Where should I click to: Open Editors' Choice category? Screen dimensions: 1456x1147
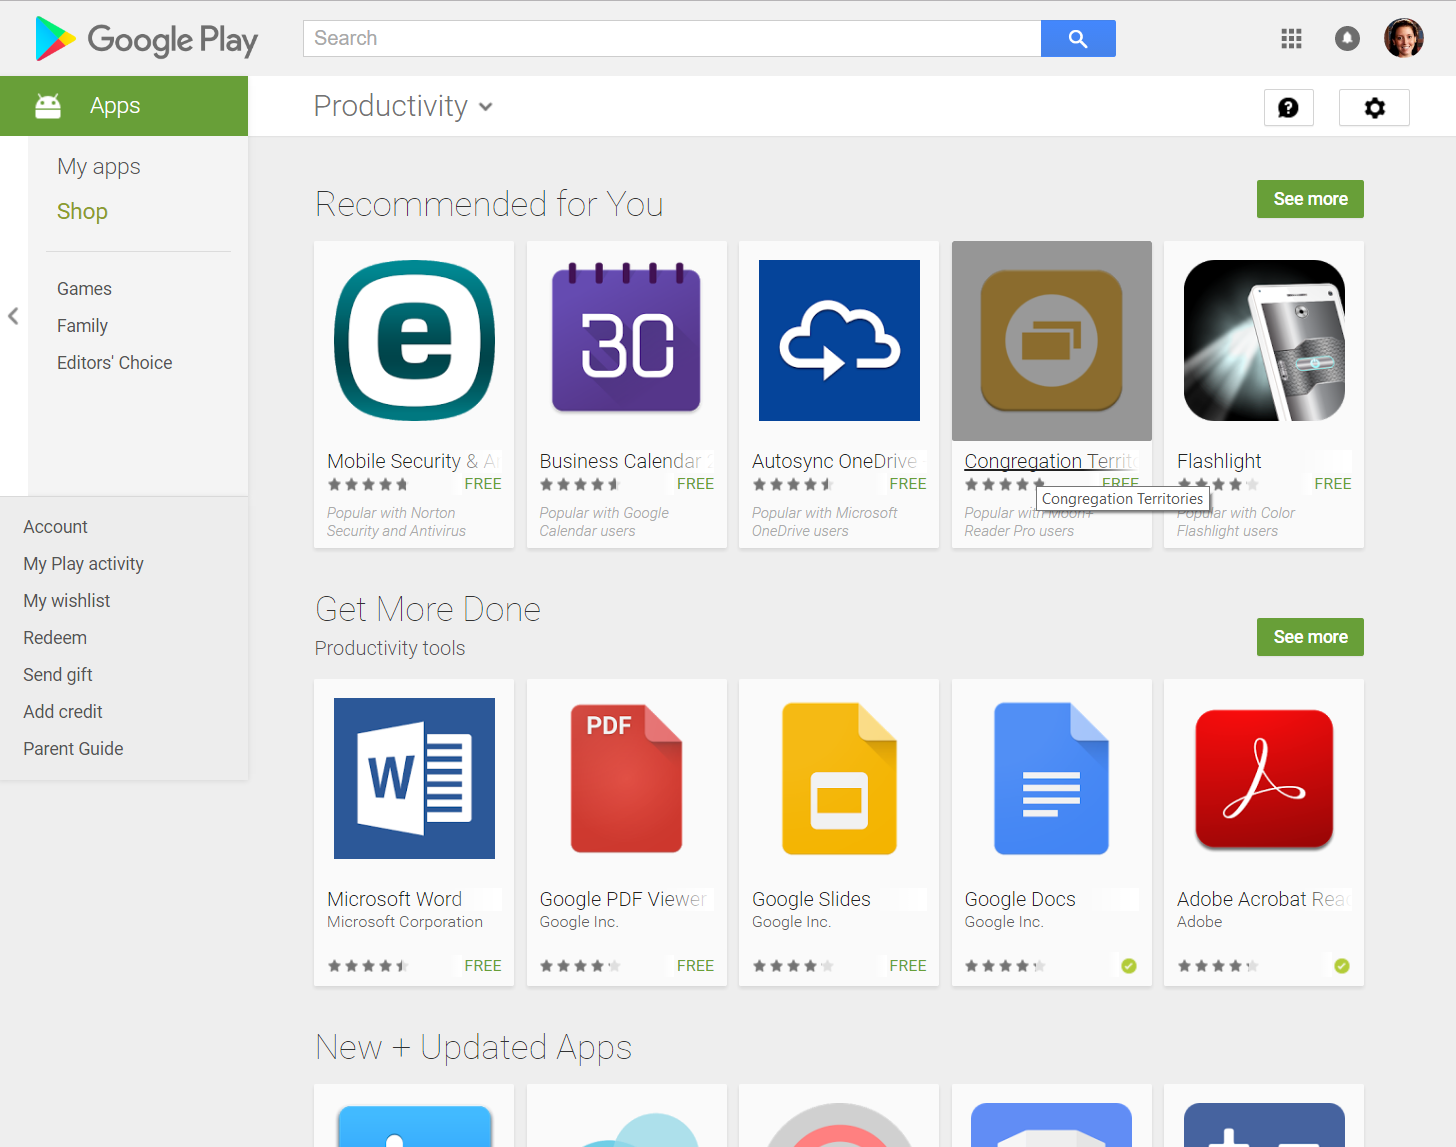tap(114, 363)
